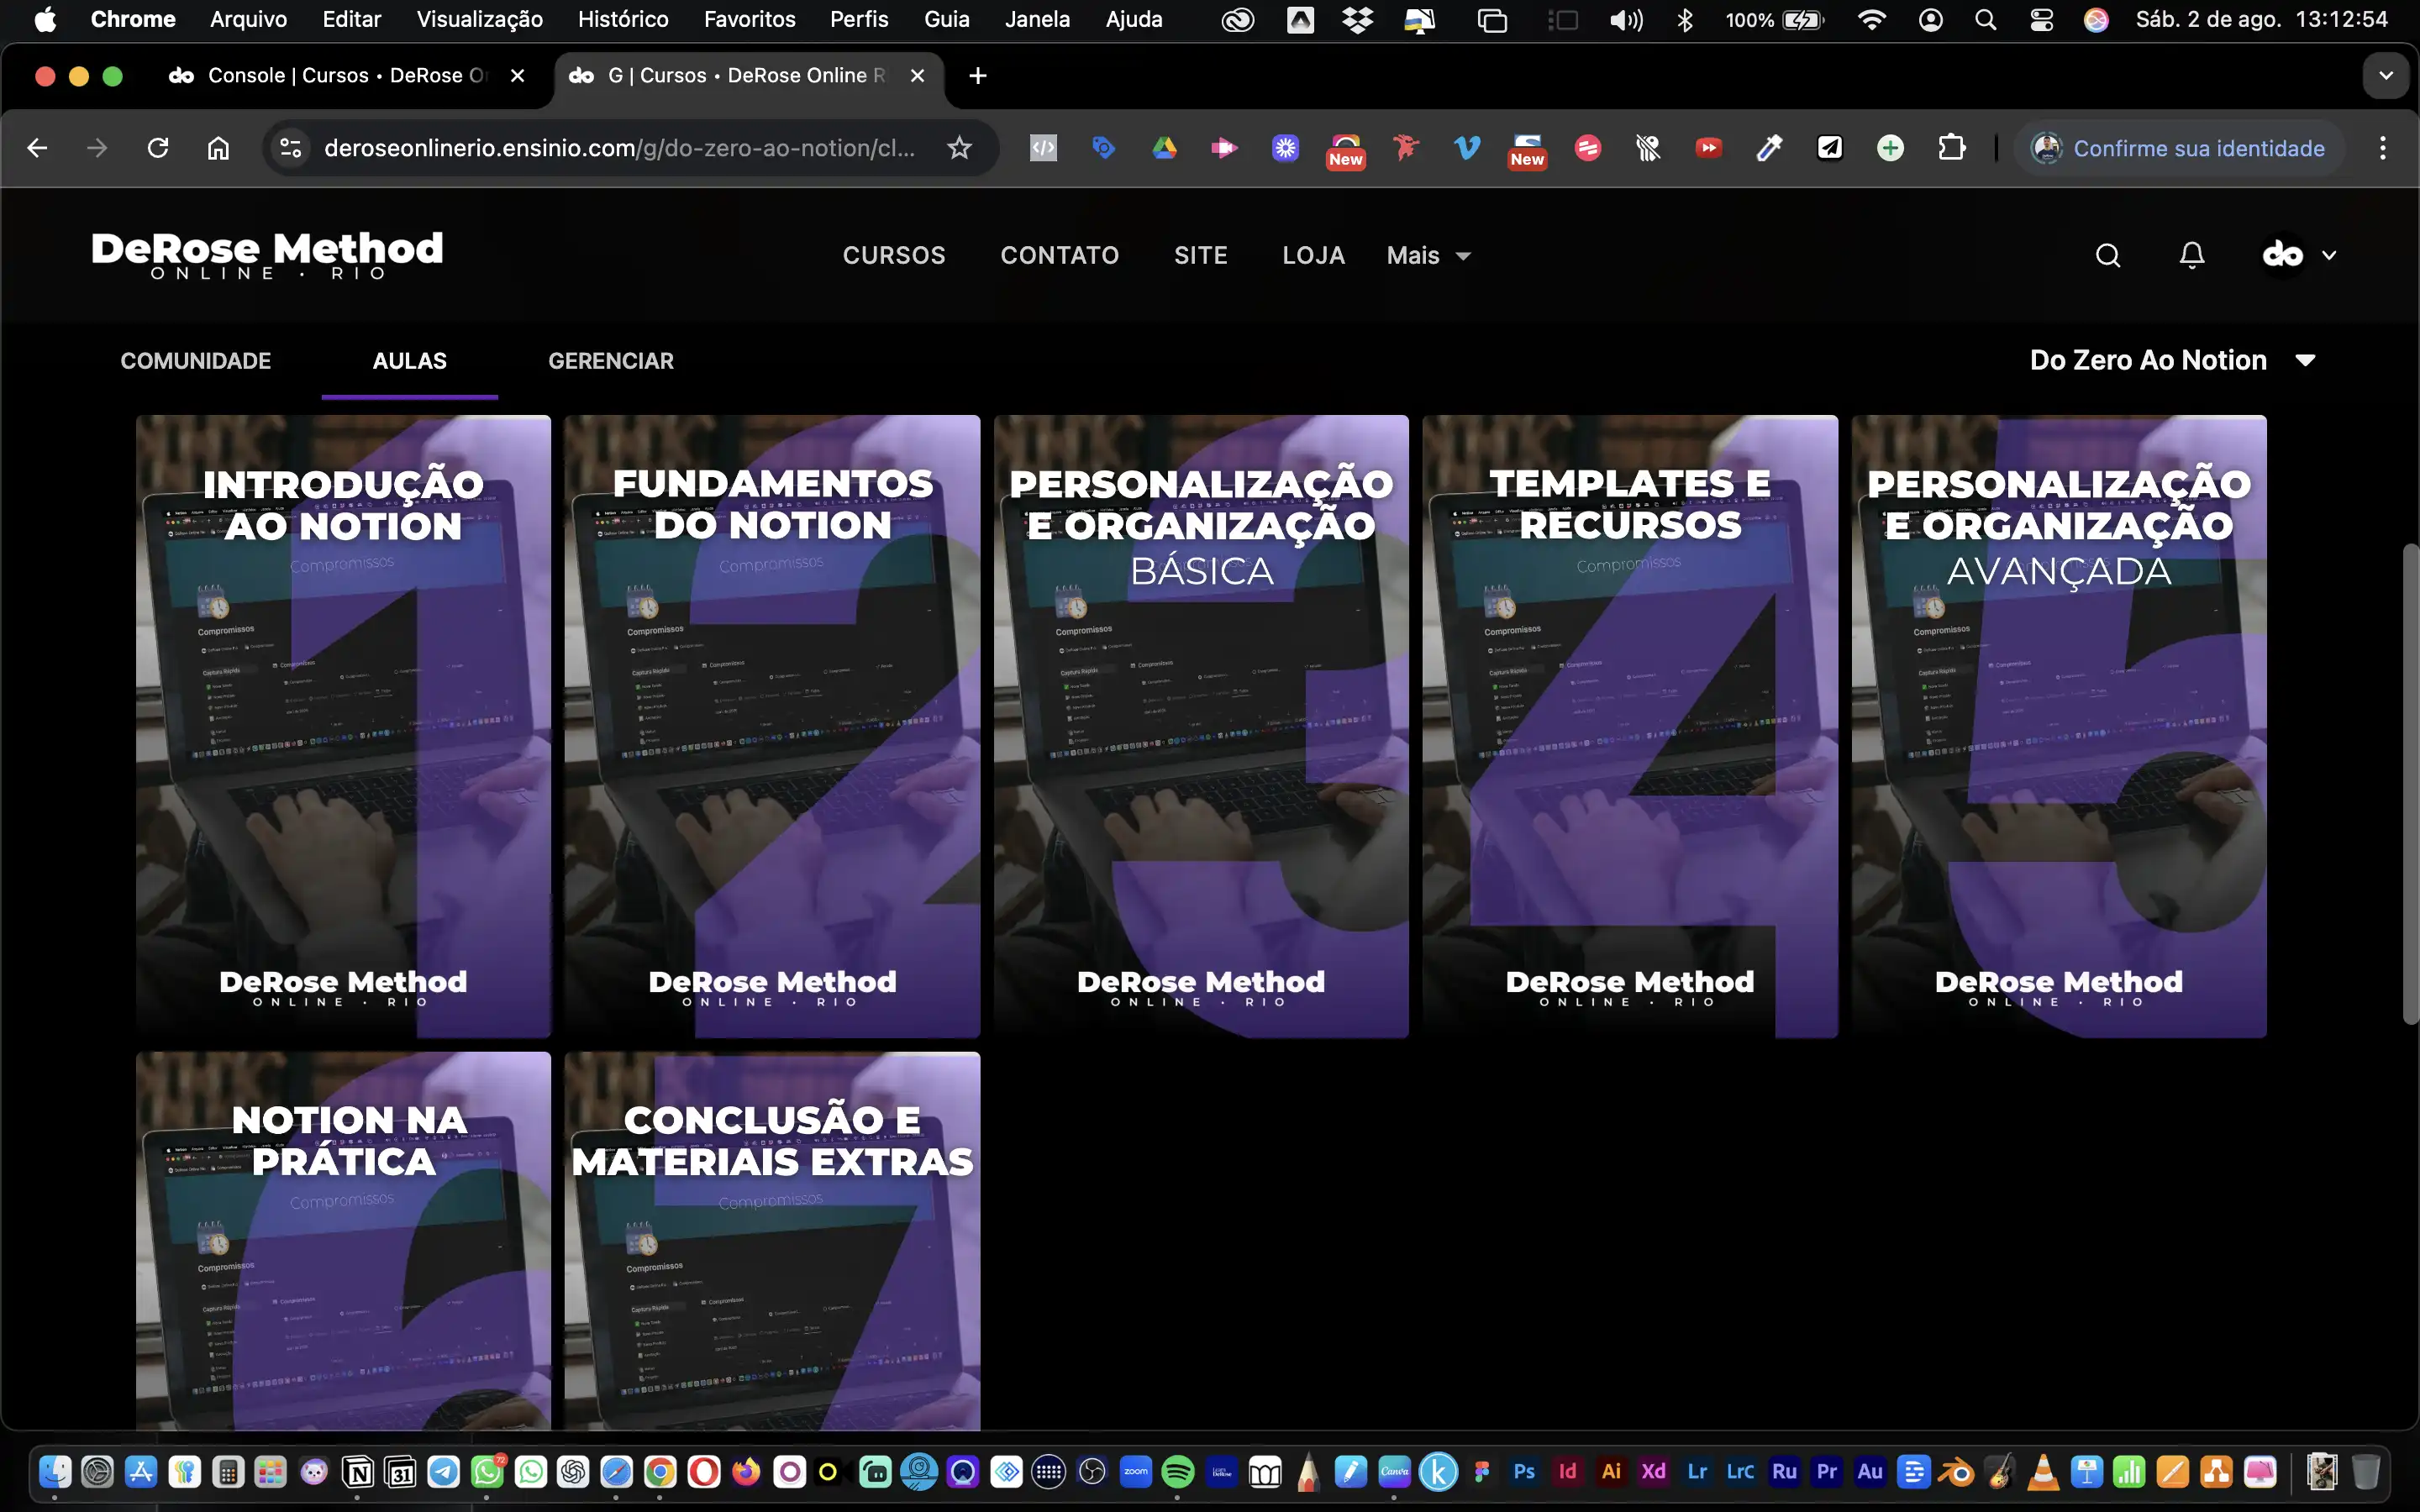
Task: Open the Histórico menu in menu bar
Action: 622,20
